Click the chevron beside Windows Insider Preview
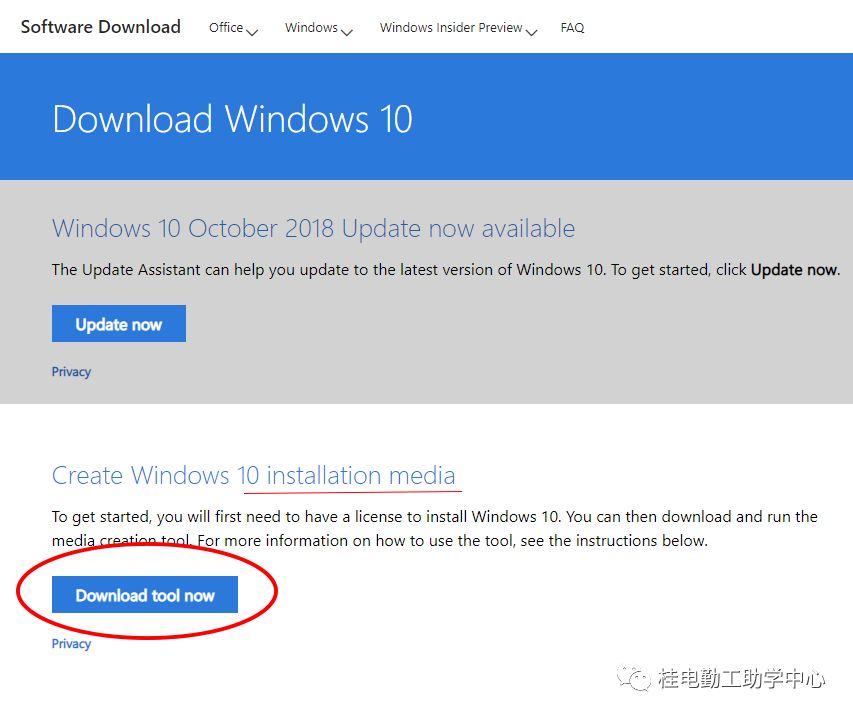Viewport: 853px width, 716px height. pyautogui.click(x=531, y=33)
